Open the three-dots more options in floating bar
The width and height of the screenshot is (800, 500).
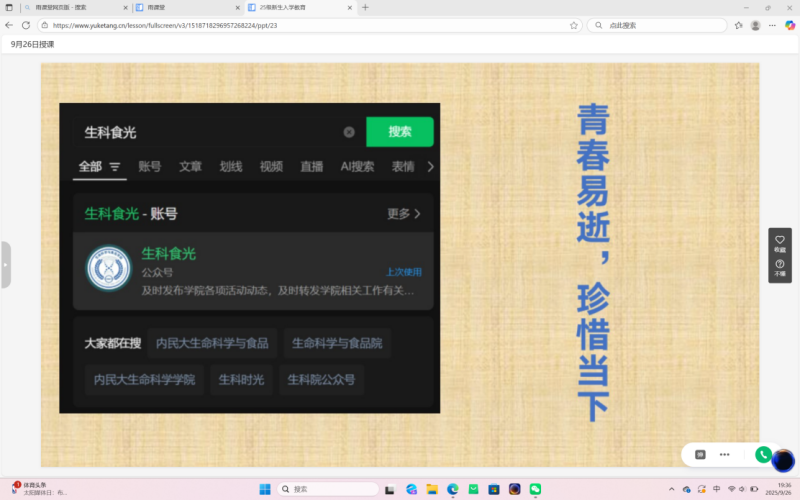coord(724,454)
